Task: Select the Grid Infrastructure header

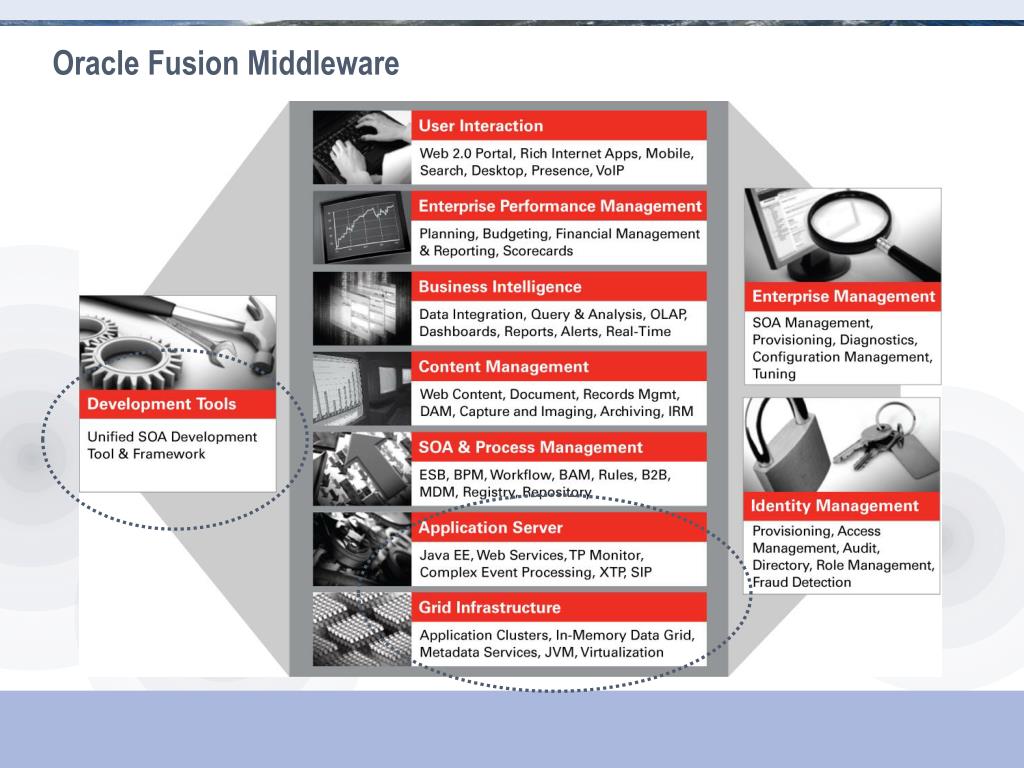Action: (x=559, y=607)
